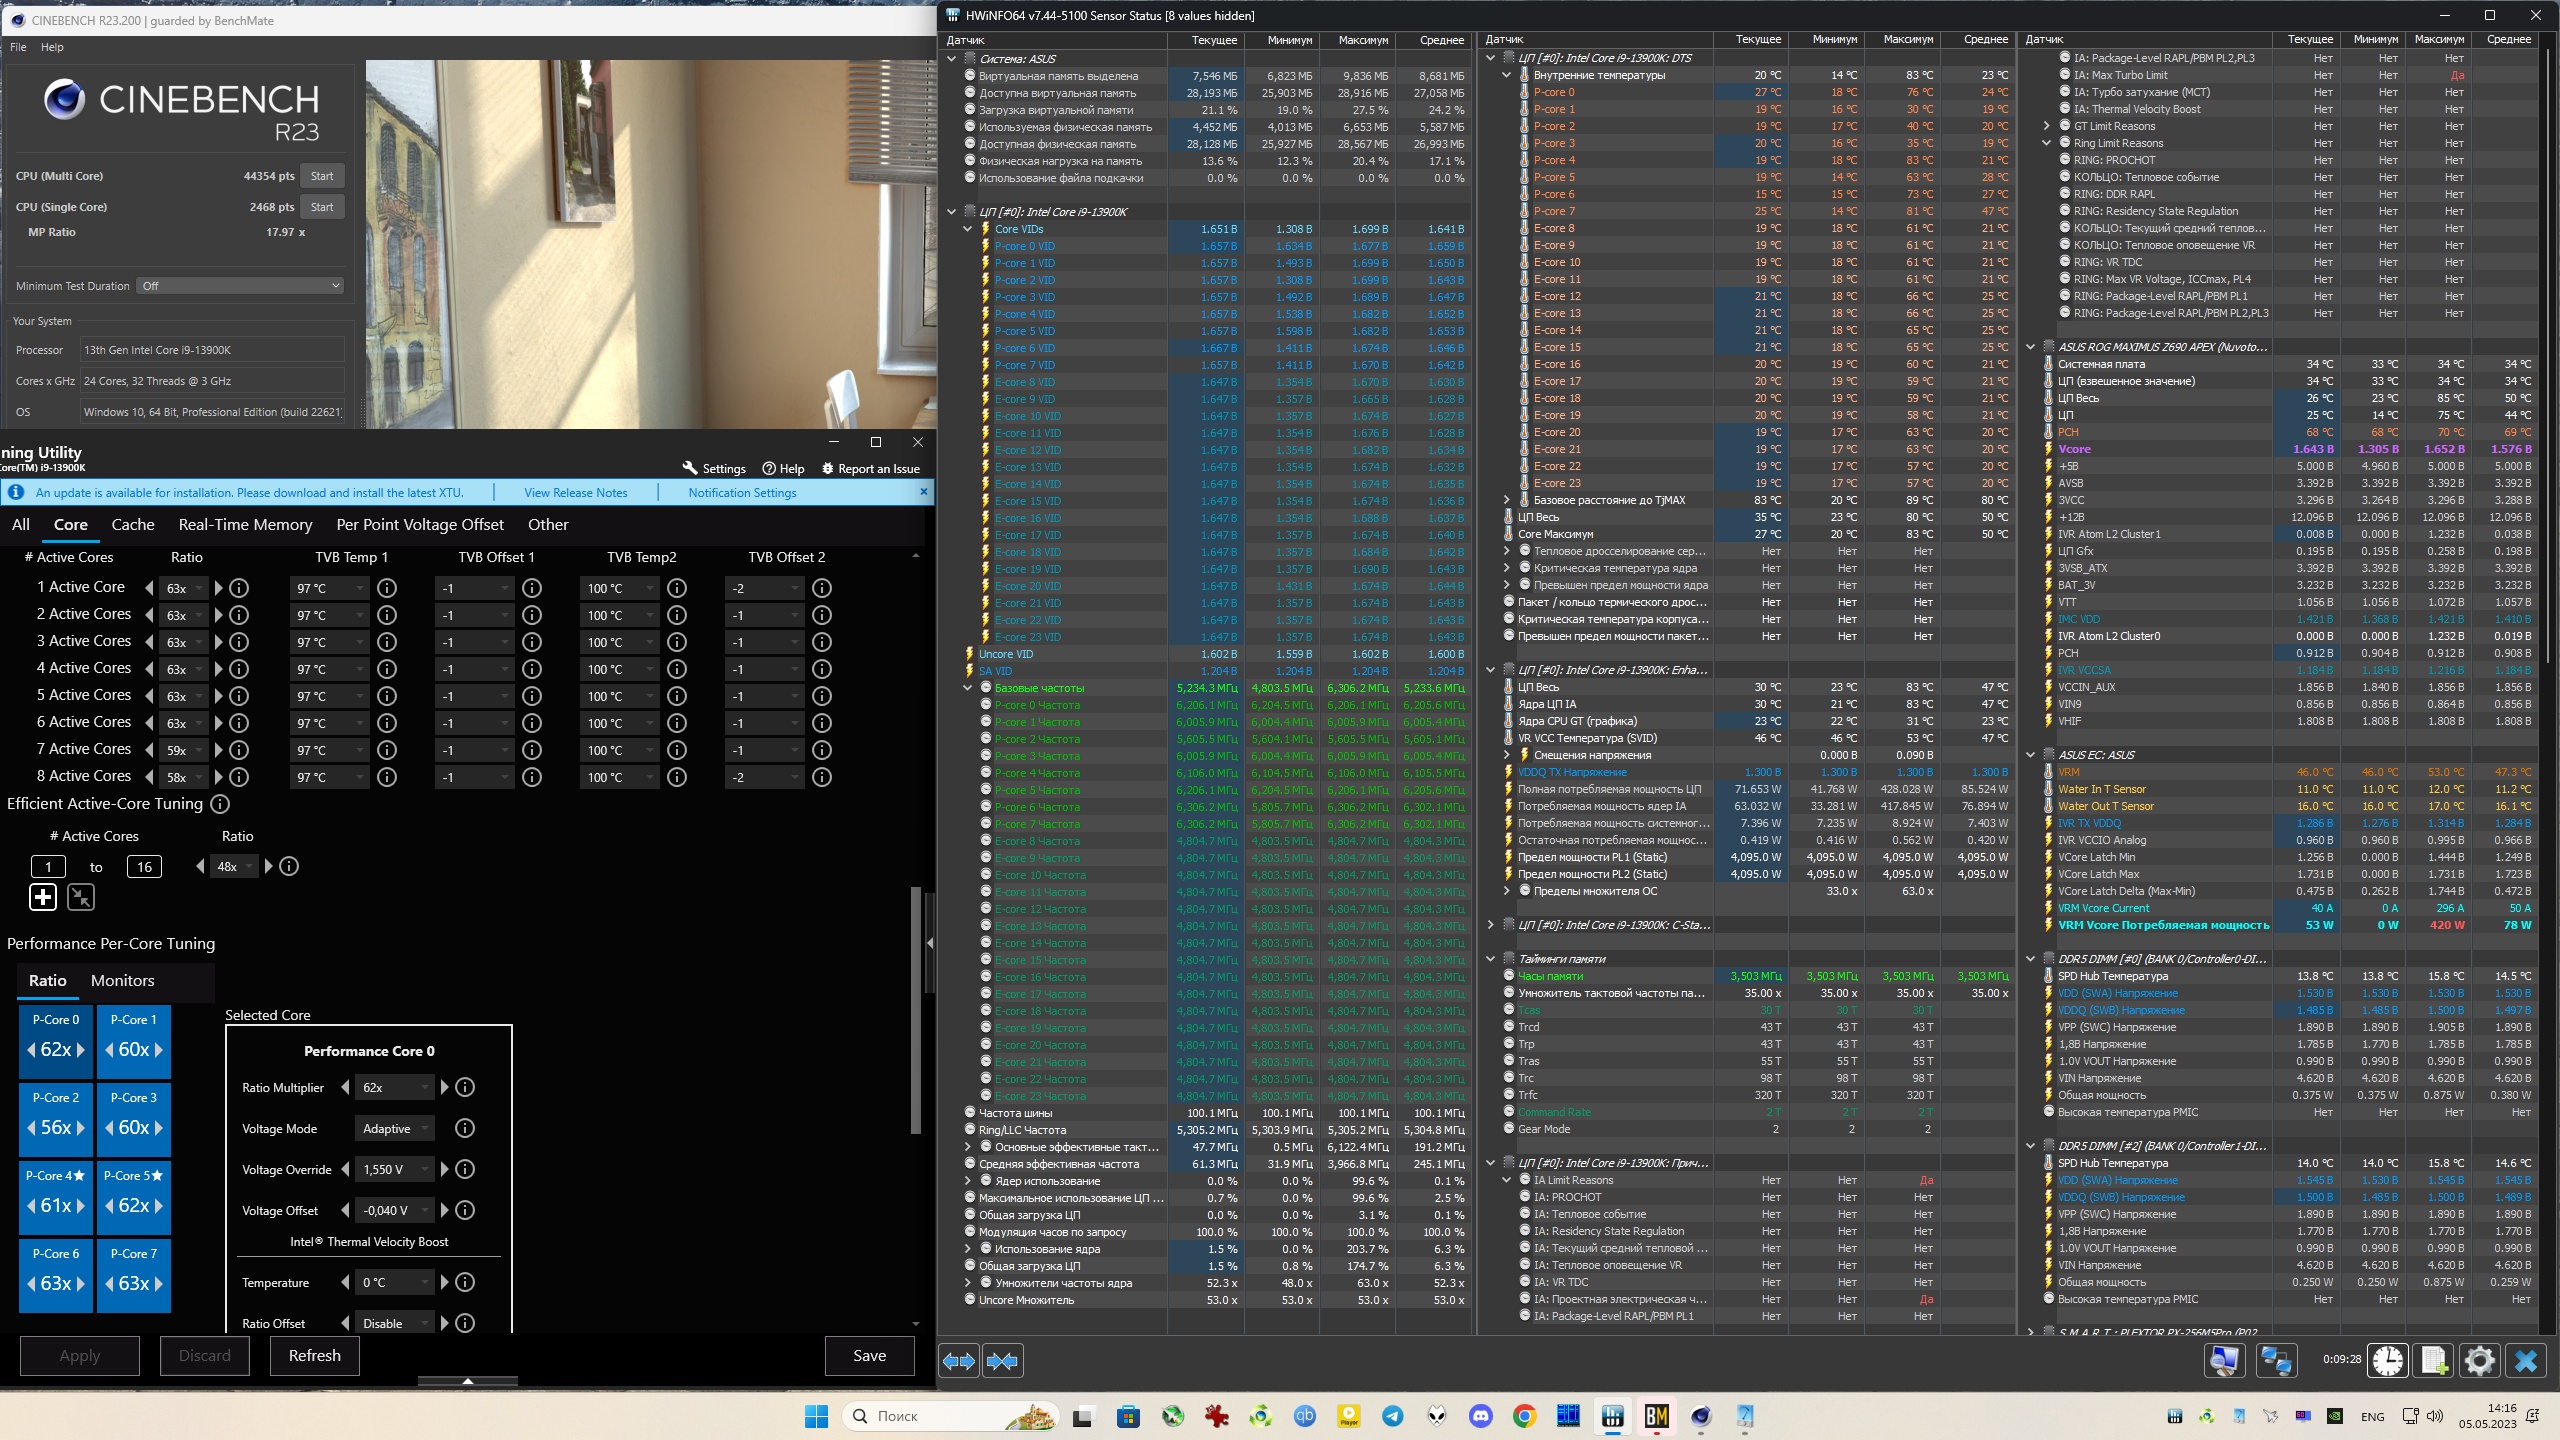Click the View Release Notes link
Viewport: 2560px width, 1440px height.
click(x=575, y=492)
